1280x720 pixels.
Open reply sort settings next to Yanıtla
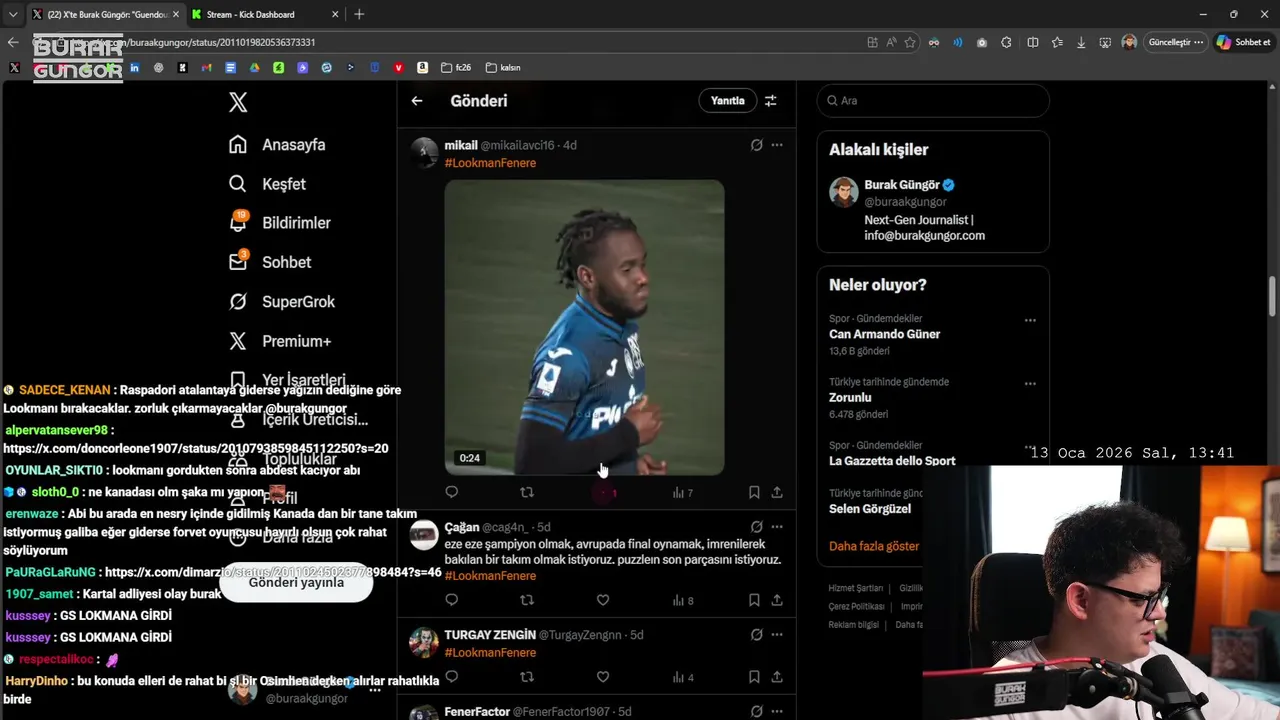[x=770, y=101]
